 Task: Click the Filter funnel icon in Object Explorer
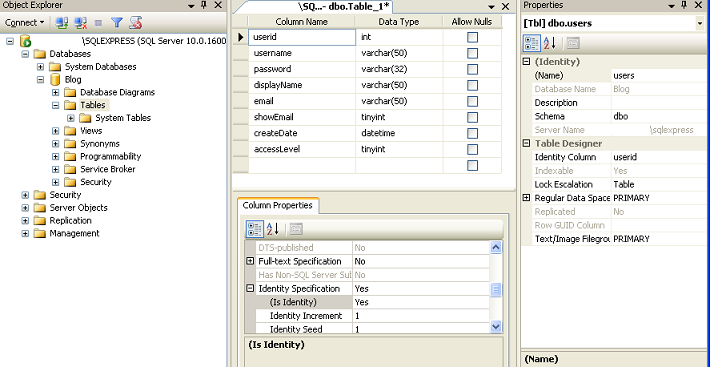(117, 23)
